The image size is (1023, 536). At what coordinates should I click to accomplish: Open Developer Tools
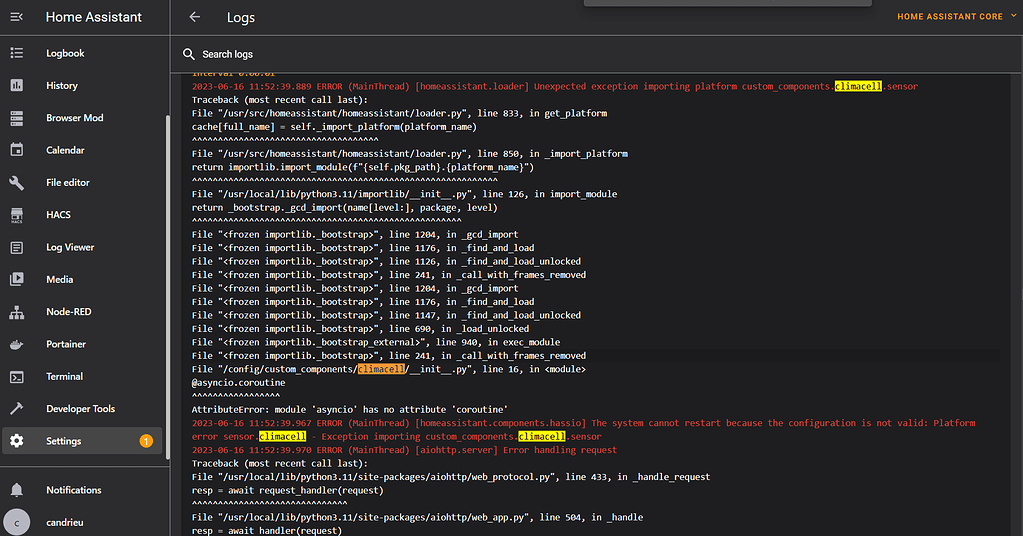click(80, 409)
